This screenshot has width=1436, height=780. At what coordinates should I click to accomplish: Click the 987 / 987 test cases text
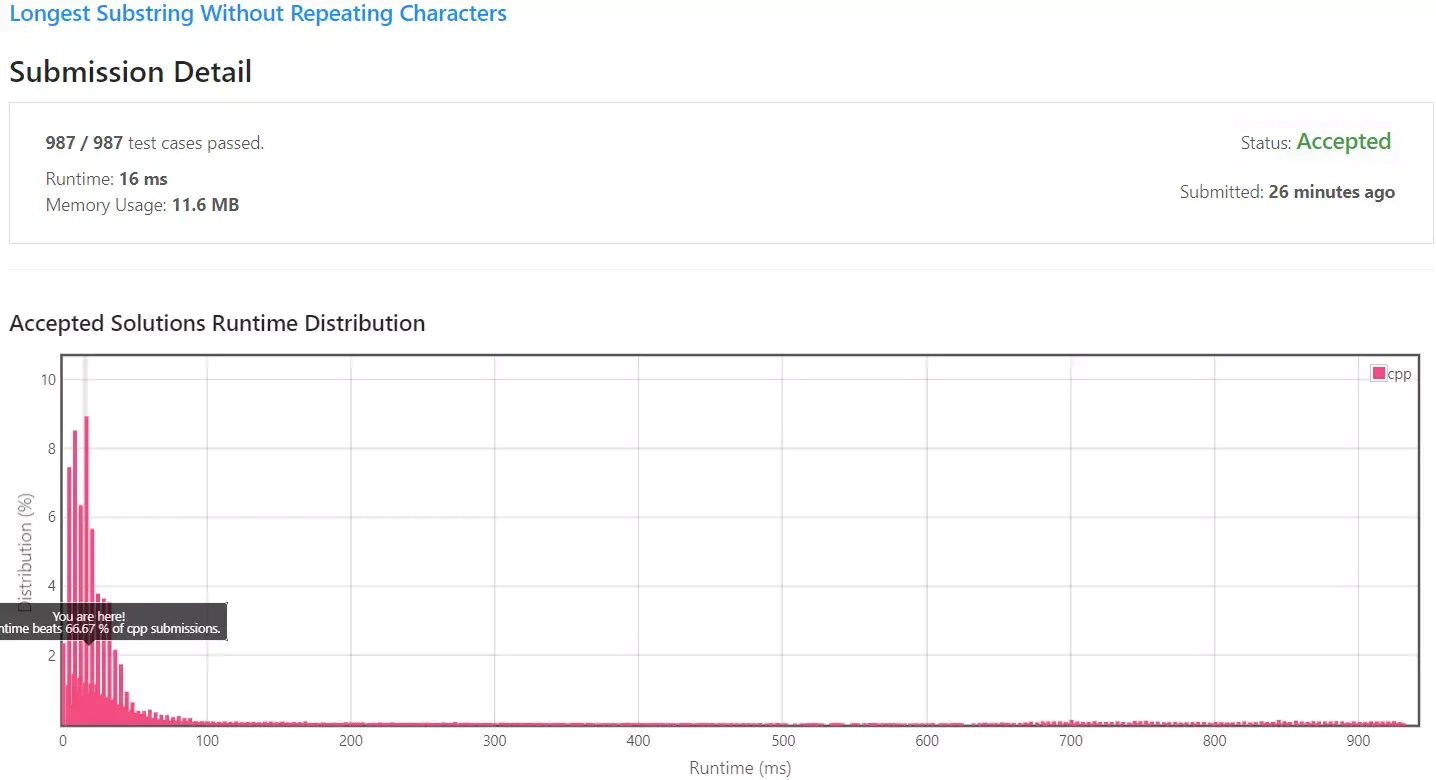155,143
